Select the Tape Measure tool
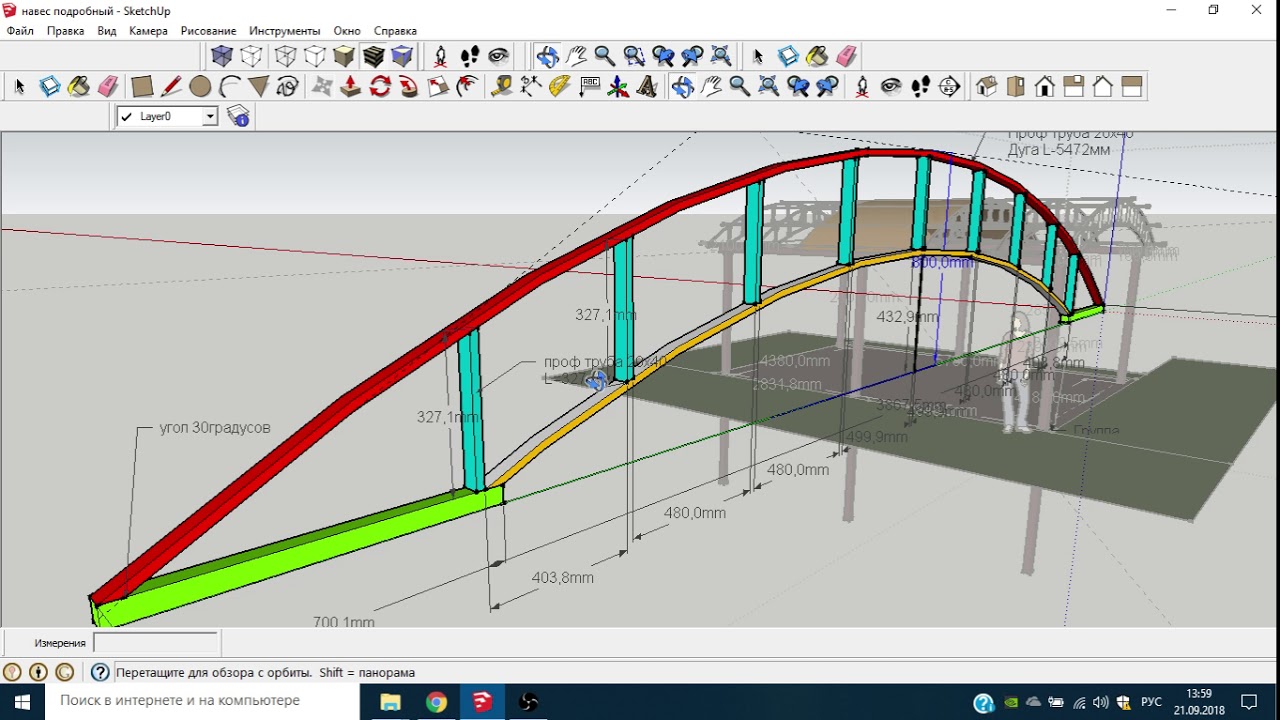Screen dimensions: 1280x720 [x=502, y=87]
